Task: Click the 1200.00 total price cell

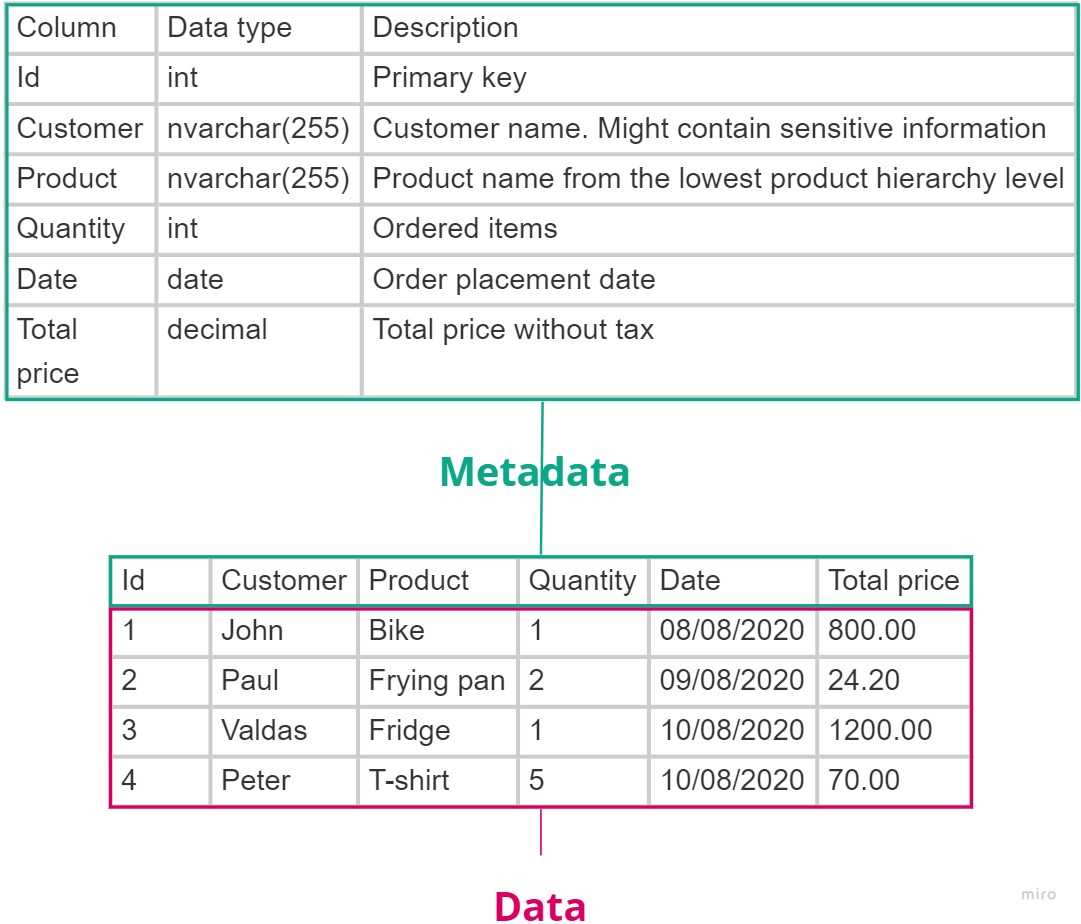Action: 893,730
